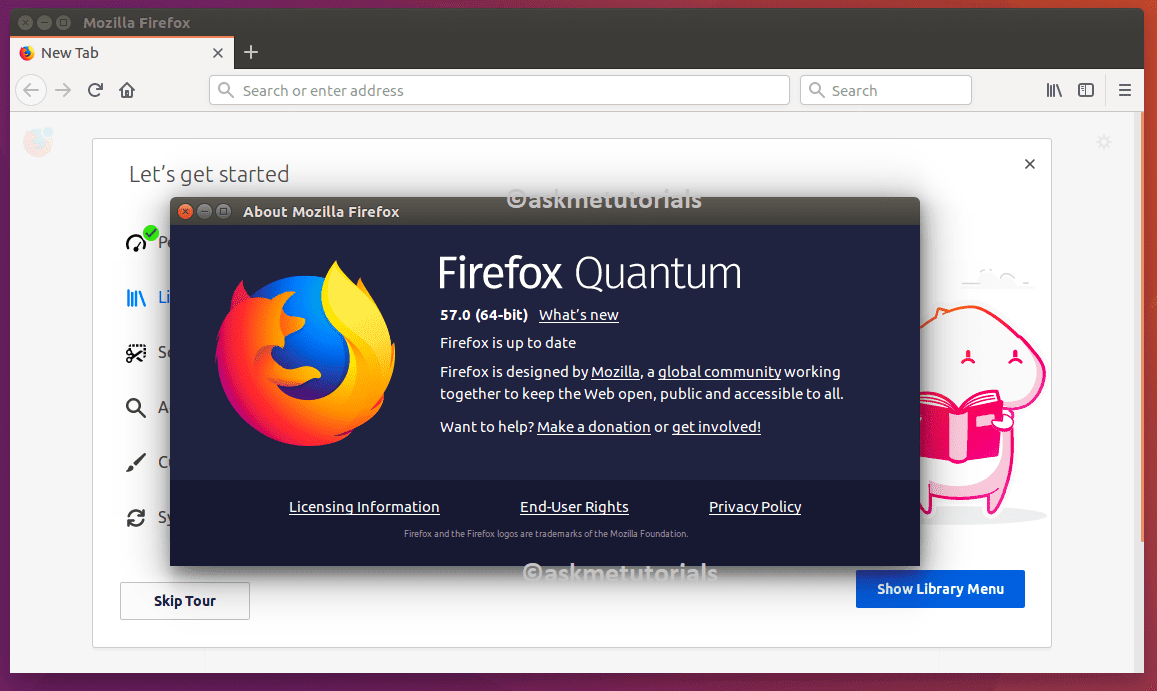Open the Privacy Policy link
1157x691 pixels.
tap(755, 507)
